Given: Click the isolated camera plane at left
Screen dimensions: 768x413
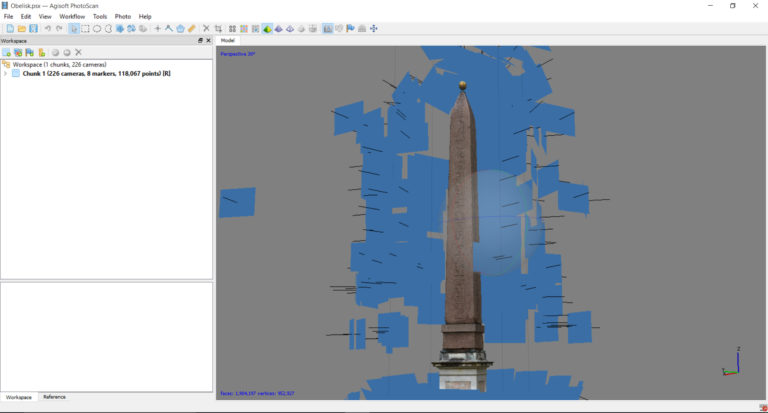Looking at the screenshot, I should [237, 202].
